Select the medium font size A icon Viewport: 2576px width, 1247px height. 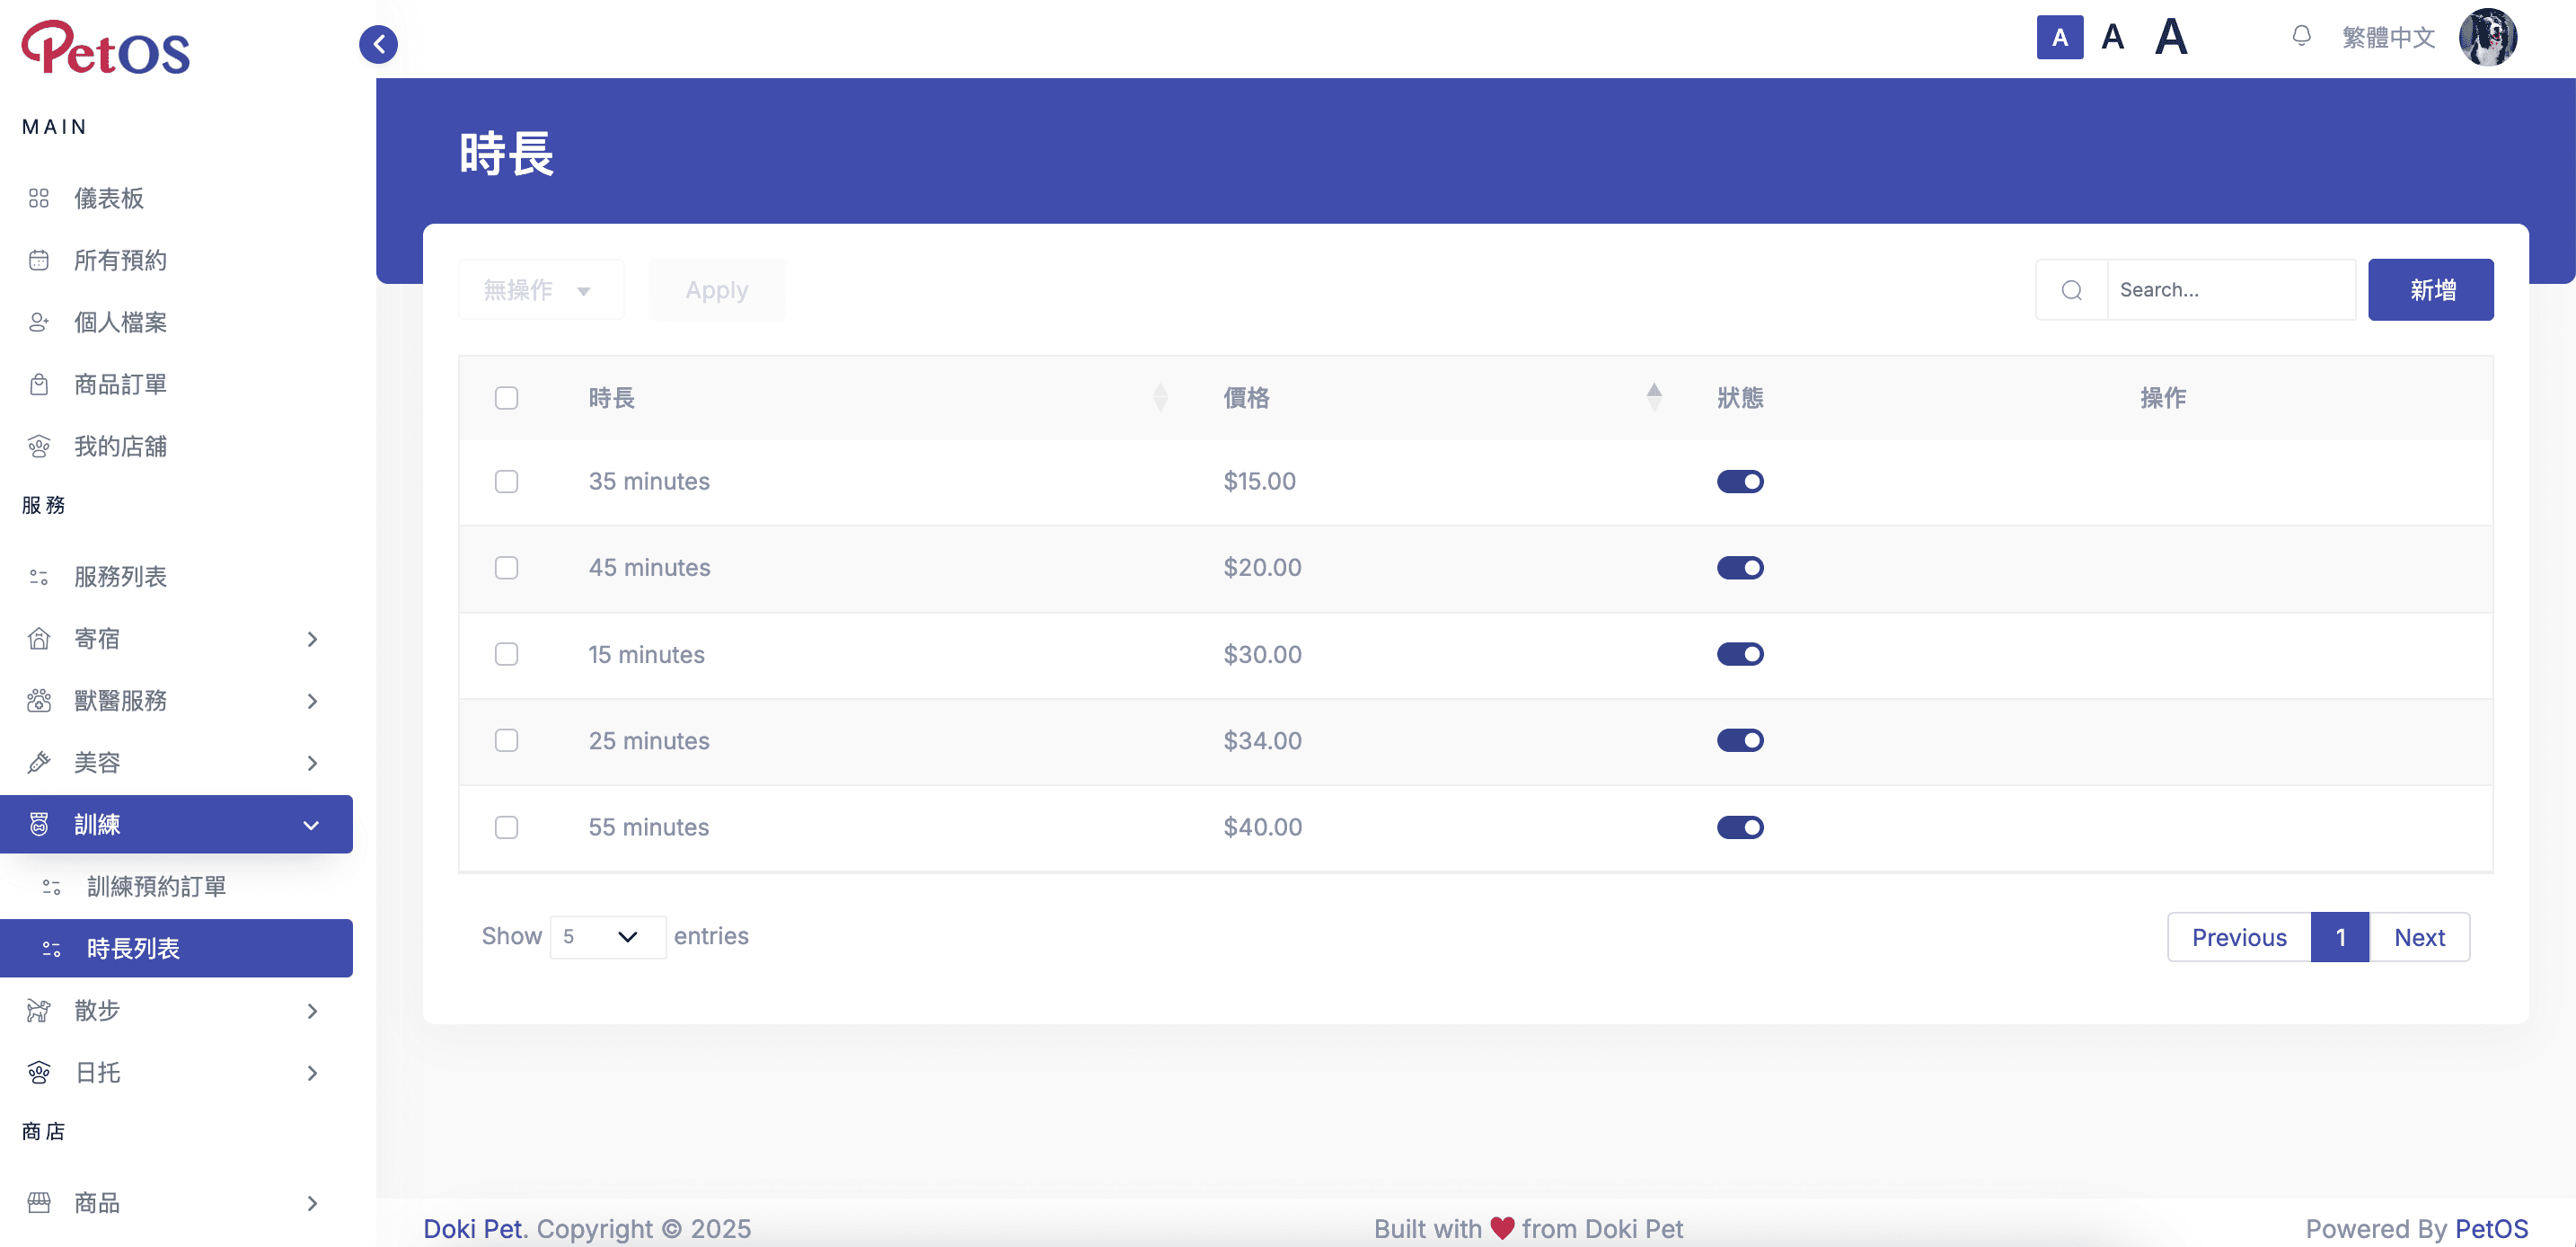tap(2112, 37)
